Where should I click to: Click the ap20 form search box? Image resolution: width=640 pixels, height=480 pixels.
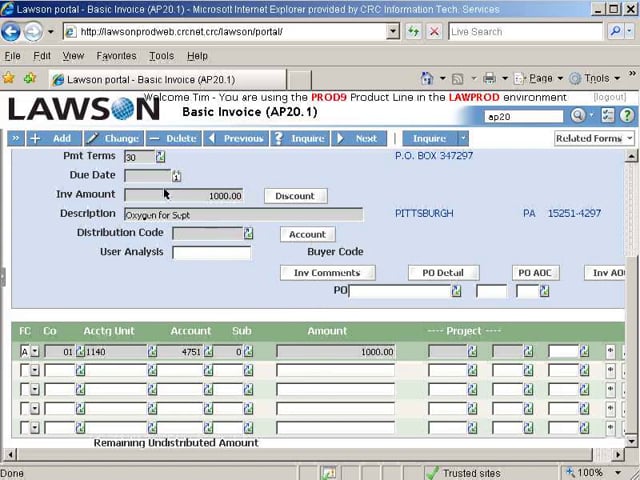click(x=524, y=117)
